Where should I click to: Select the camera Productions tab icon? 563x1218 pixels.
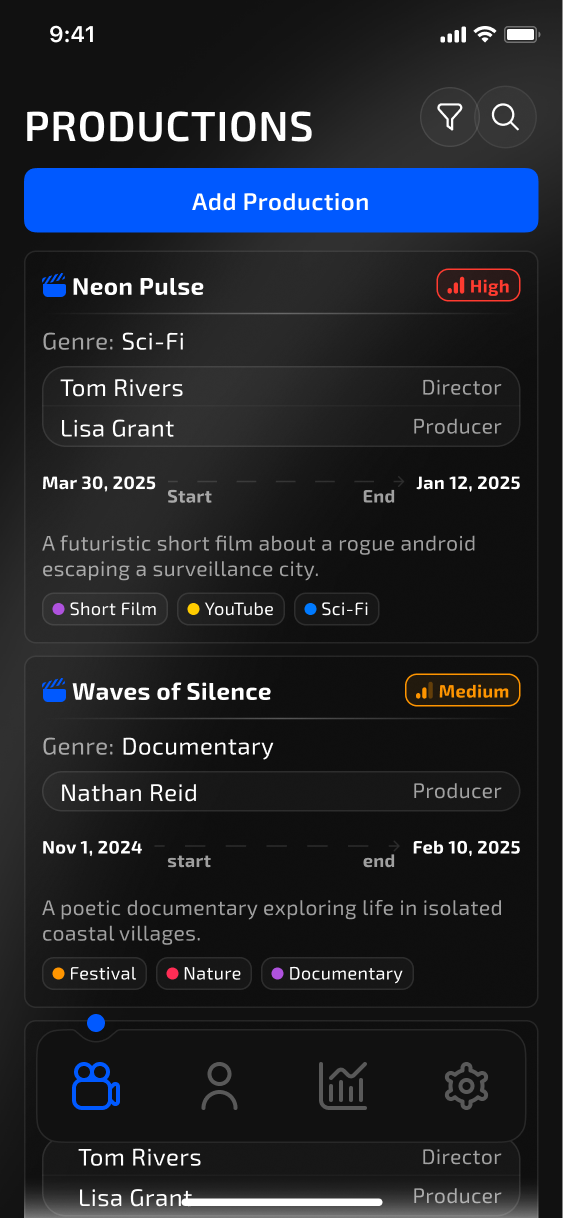pos(96,1085)
